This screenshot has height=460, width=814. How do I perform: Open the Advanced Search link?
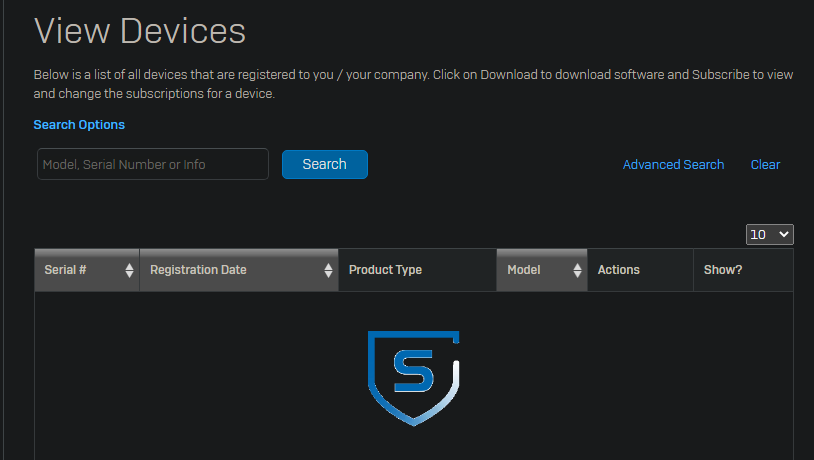click(x=673, y=165)
